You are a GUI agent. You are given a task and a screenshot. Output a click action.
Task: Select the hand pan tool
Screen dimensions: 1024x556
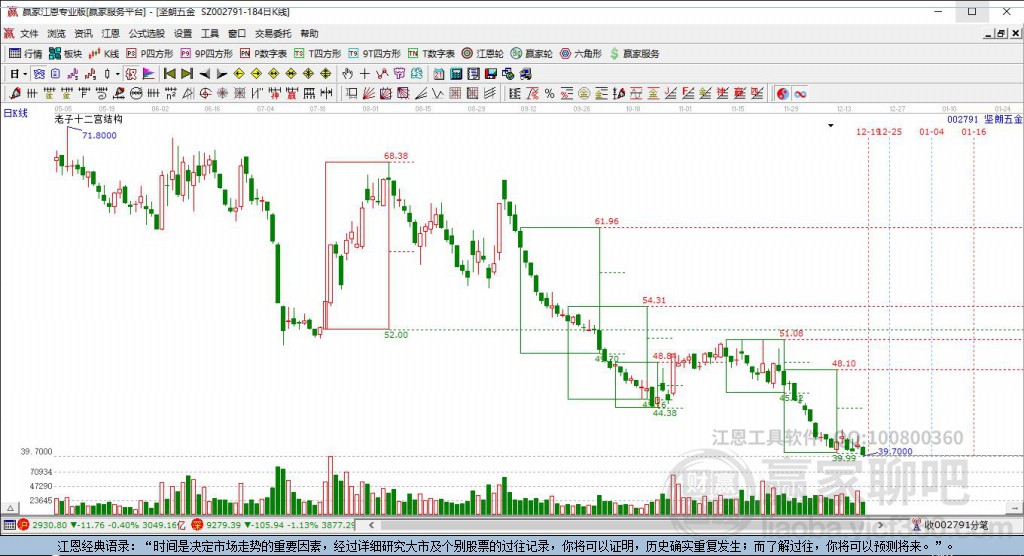coord(347,74)
